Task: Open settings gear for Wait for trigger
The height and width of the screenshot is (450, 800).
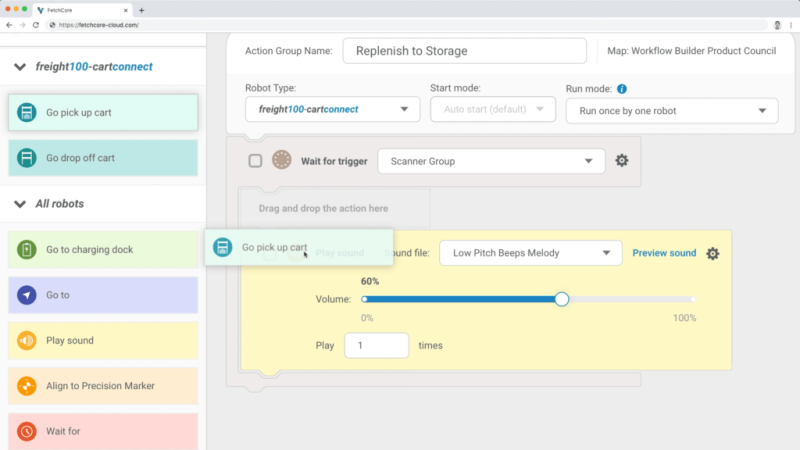Action: (x=622, y=161)
